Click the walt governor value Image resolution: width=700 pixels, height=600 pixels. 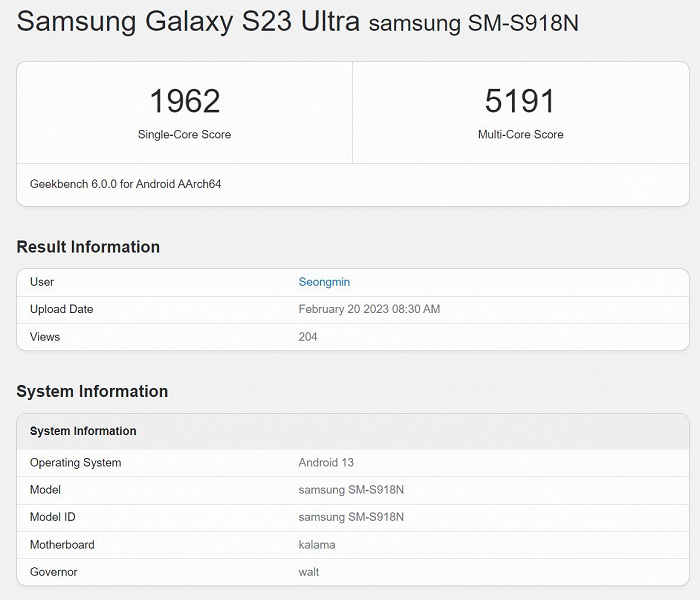(x=309, y=572)
